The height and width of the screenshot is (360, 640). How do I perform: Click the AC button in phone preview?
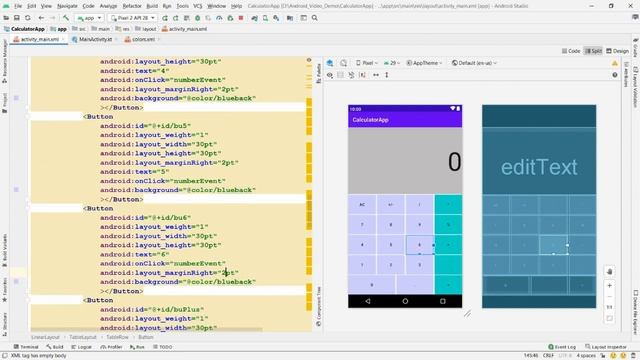362,204
